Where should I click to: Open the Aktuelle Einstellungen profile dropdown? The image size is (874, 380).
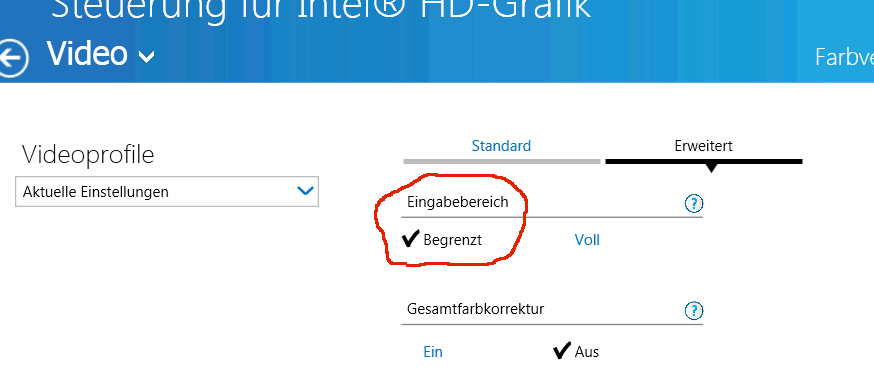167,192
